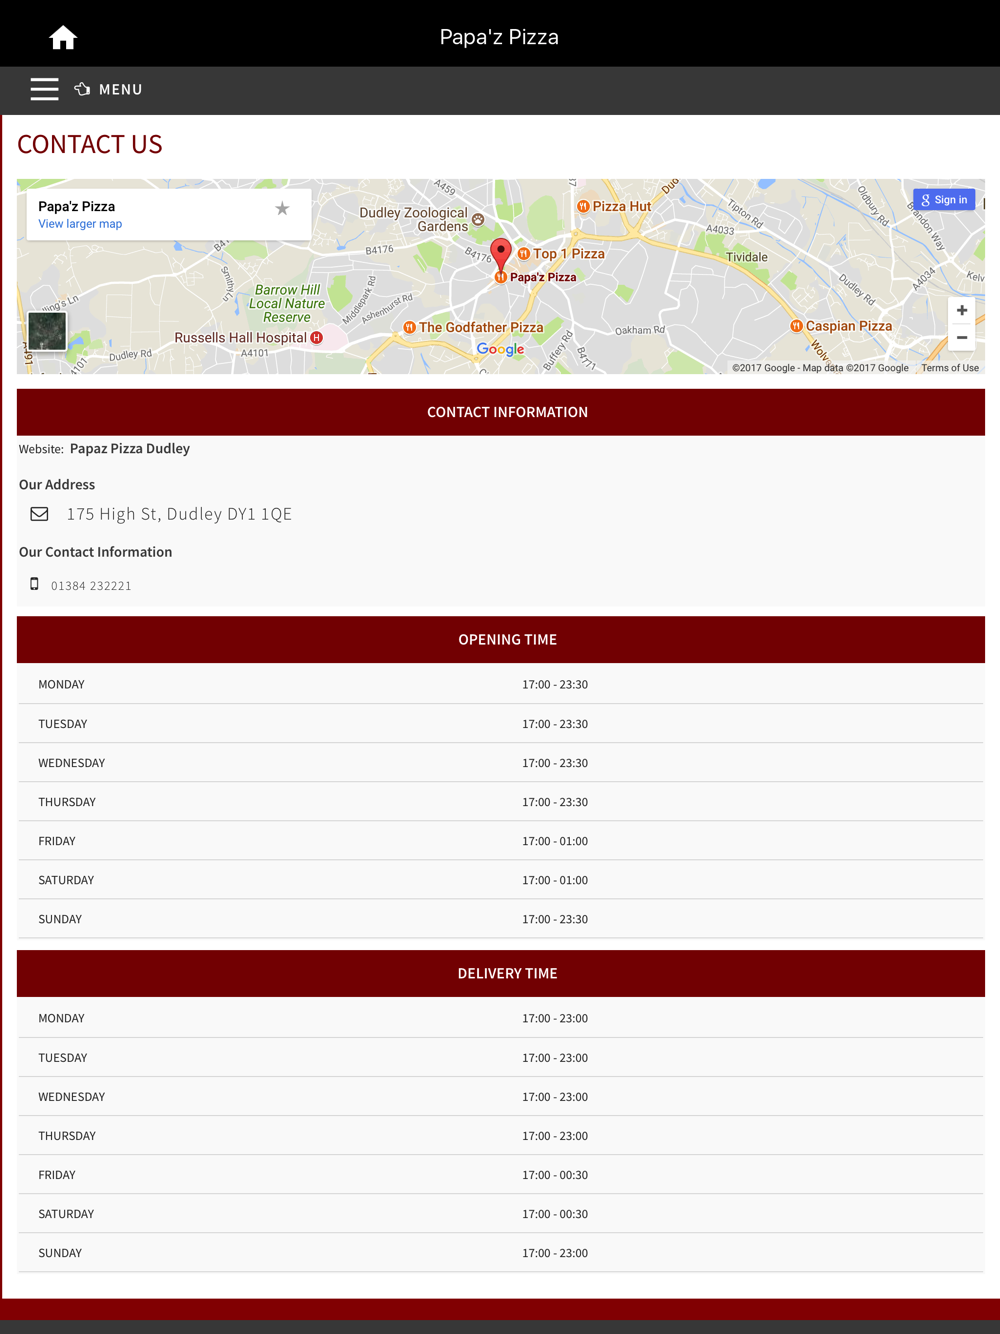
Task: Click the red Papa'z Pizza map pin
Action: tap(501, 254)
